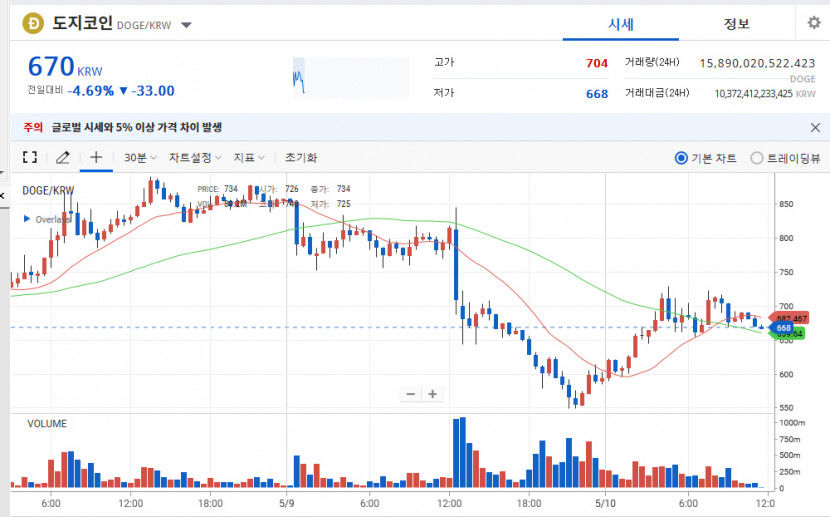Click the mini price sparkline thumbnail
Image resolution: width=830 pixels, height=517 pixels.
(351, 78)
